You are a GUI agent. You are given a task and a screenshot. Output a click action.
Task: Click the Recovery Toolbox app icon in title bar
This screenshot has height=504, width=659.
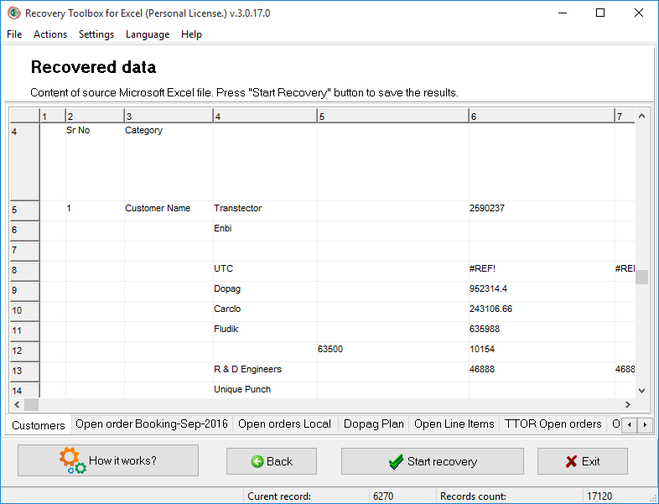14,13
